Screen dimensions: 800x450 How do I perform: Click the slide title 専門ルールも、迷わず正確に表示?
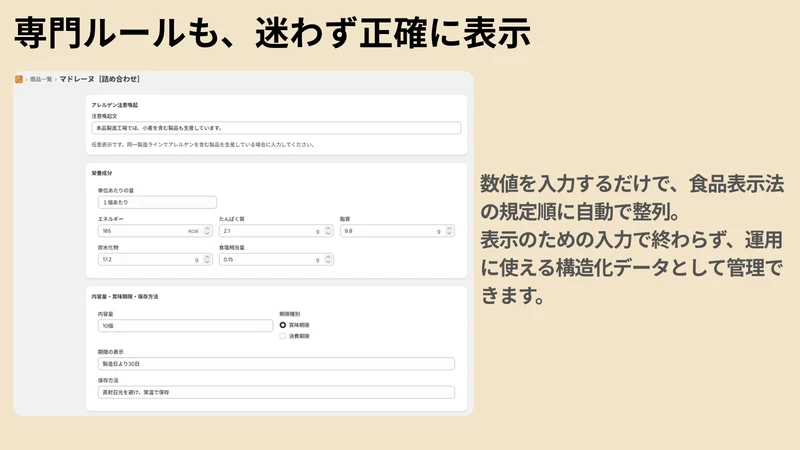(273, 33)
